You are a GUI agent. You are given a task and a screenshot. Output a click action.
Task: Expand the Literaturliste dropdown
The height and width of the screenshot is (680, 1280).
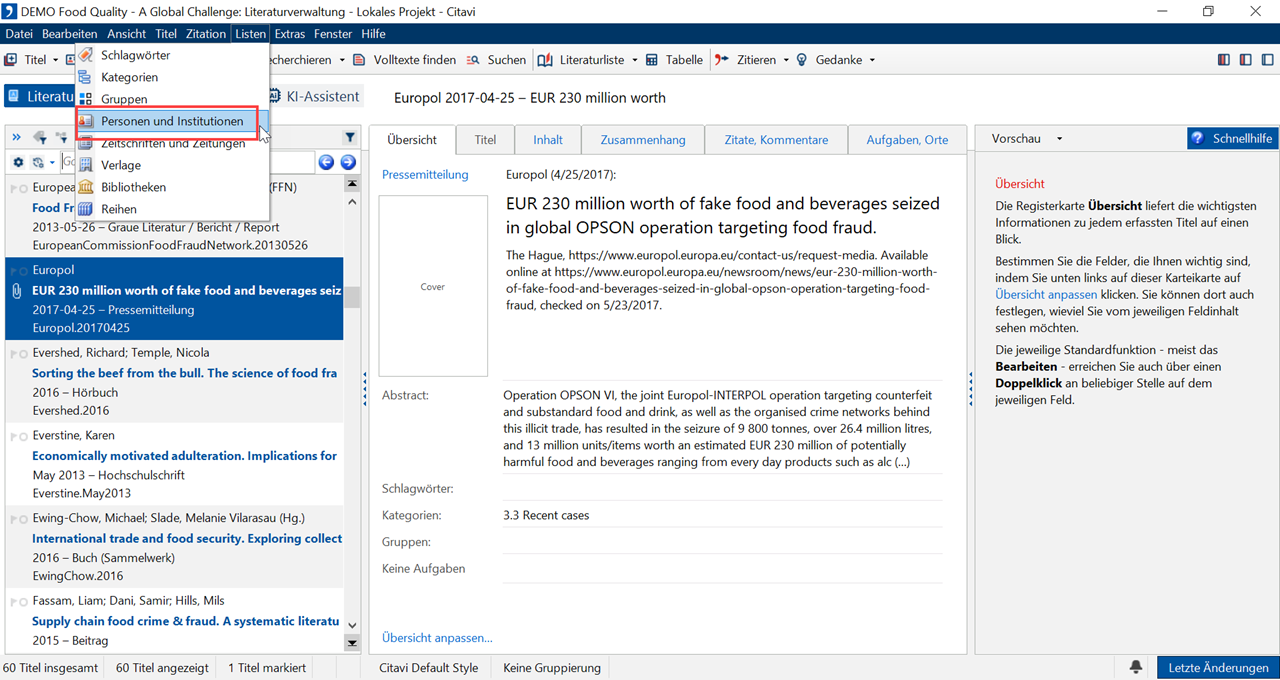coord(634,60)
